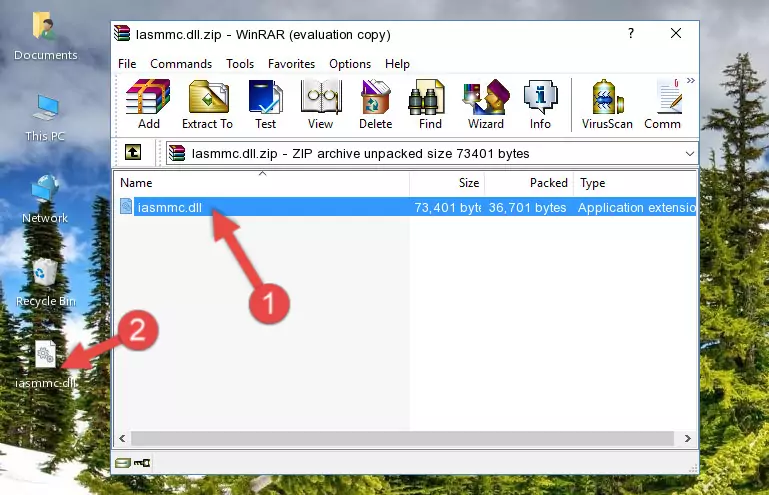769x495 pixels.
Task: Open the Favorites menu
Action: coord(291,64)
